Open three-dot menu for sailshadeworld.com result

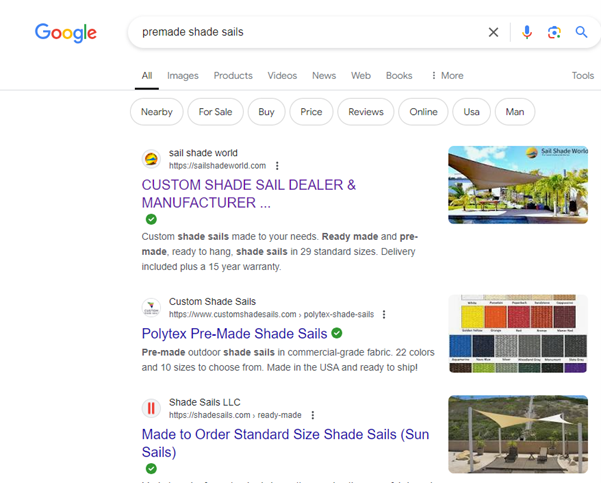tap(277, 166)
